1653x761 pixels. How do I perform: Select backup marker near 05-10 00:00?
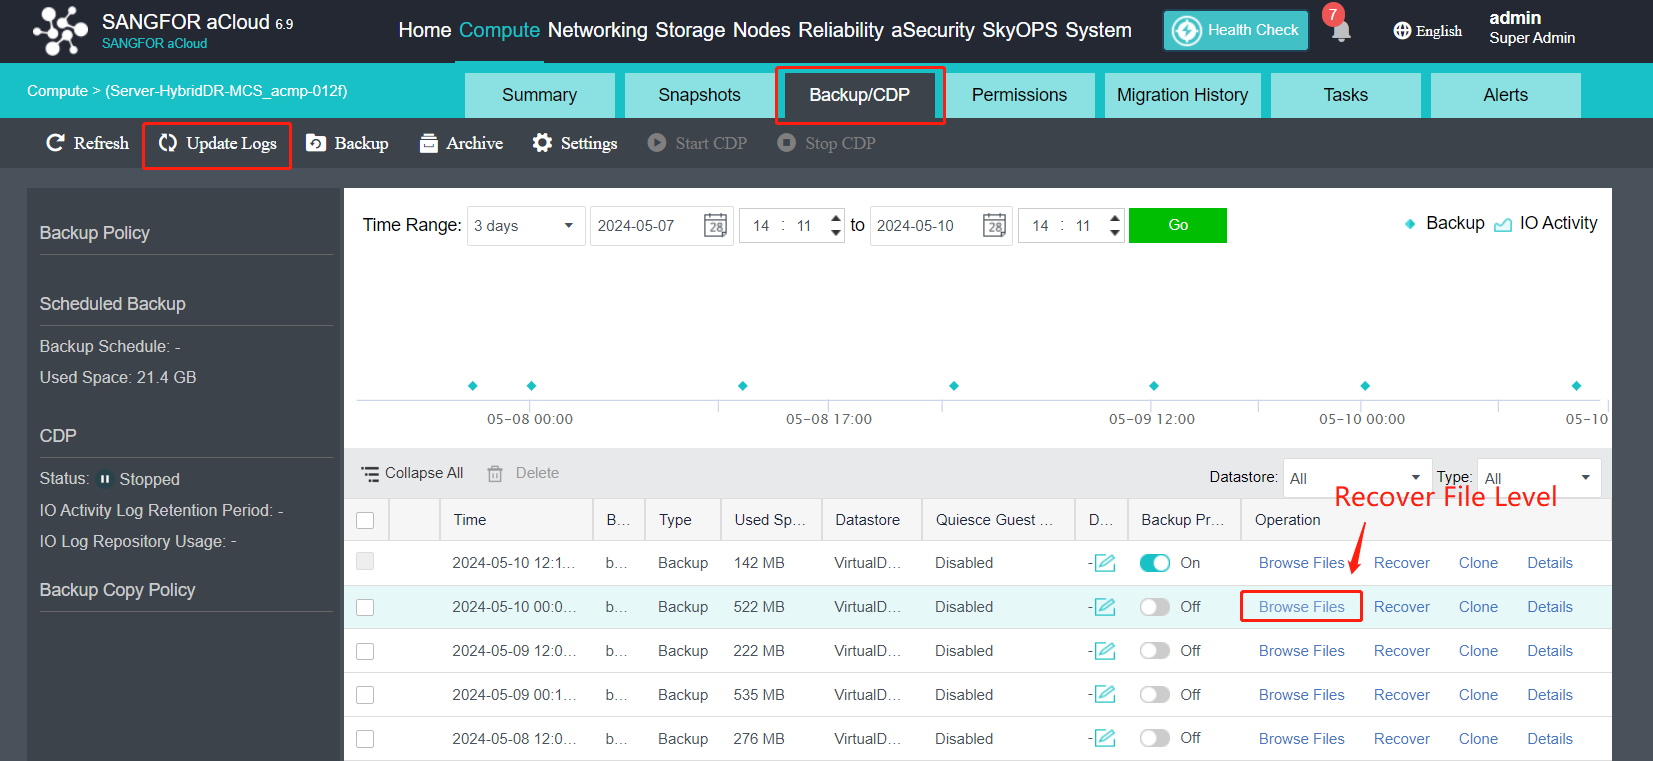point(1365,386)
